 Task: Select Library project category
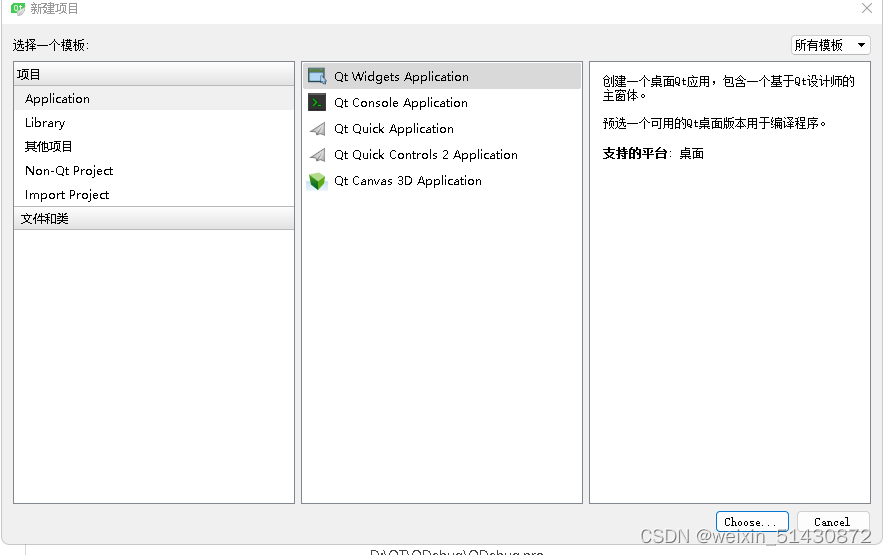pyautogui.click(x=154, y=123)
